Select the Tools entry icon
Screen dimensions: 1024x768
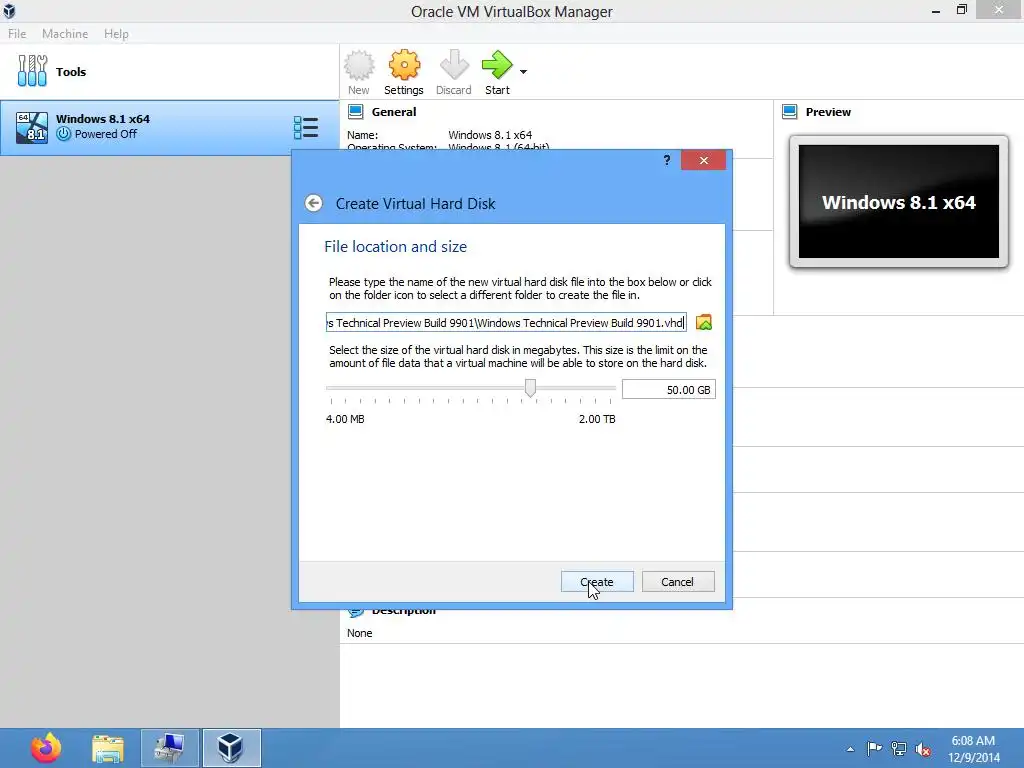32,71
